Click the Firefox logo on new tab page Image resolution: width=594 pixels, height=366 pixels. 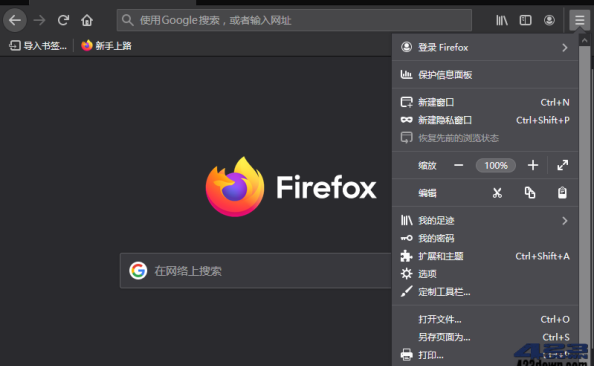235,186
